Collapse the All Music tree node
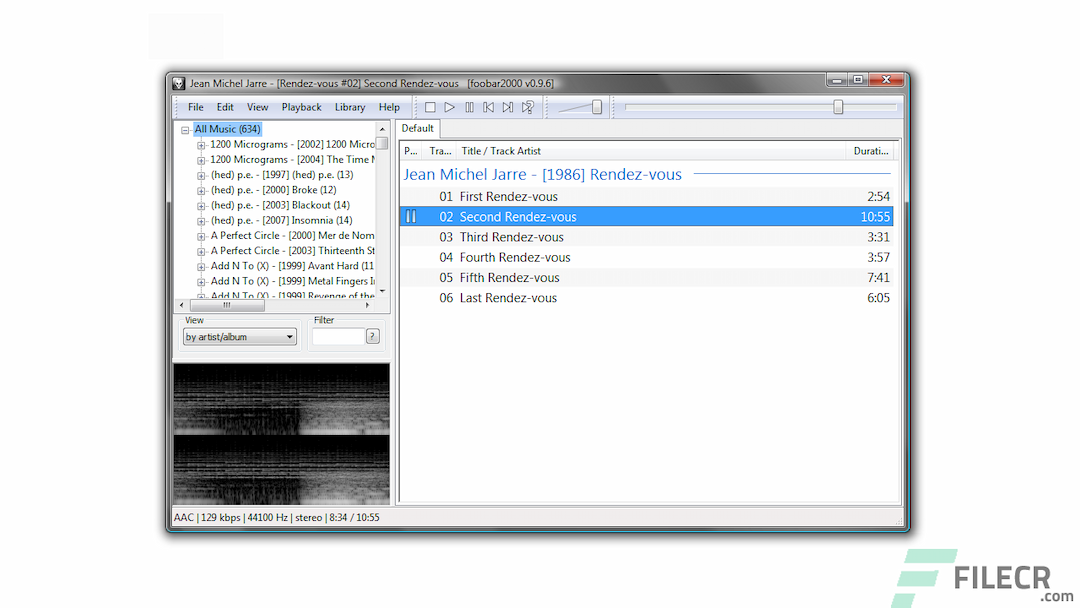 [184, 128]
